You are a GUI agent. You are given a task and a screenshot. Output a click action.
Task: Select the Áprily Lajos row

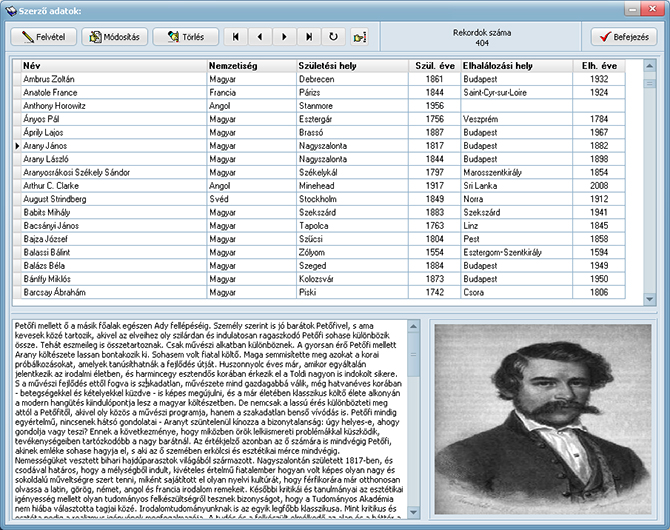pyautogui.click(x=319, y=132)
